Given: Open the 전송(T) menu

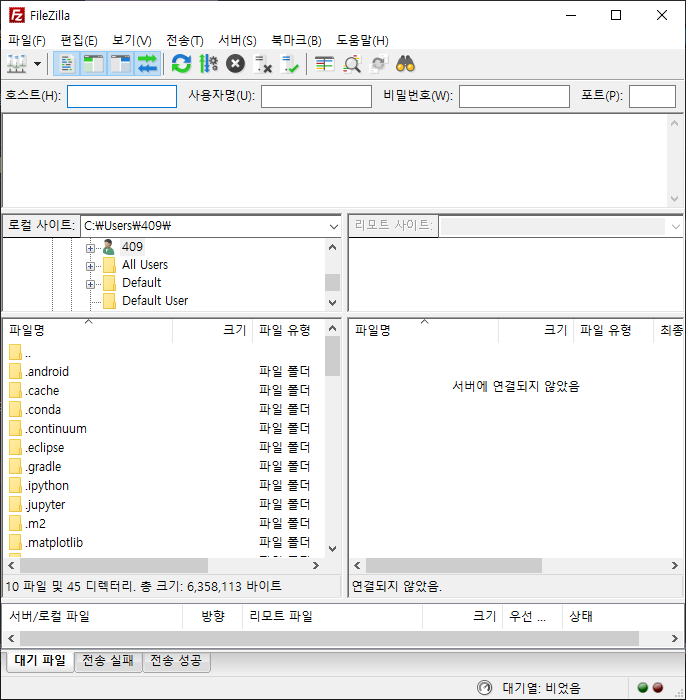Looking at the screenshot, I should click(x=185, y=41).
